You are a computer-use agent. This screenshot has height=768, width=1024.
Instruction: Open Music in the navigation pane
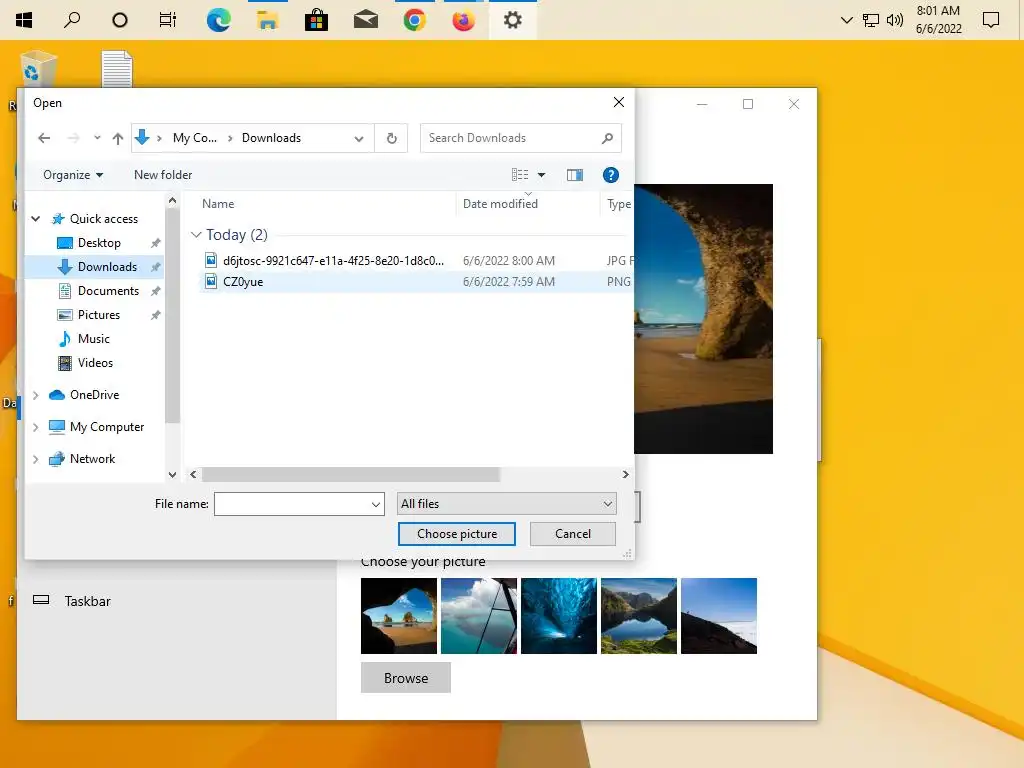[x=93, y=339]
